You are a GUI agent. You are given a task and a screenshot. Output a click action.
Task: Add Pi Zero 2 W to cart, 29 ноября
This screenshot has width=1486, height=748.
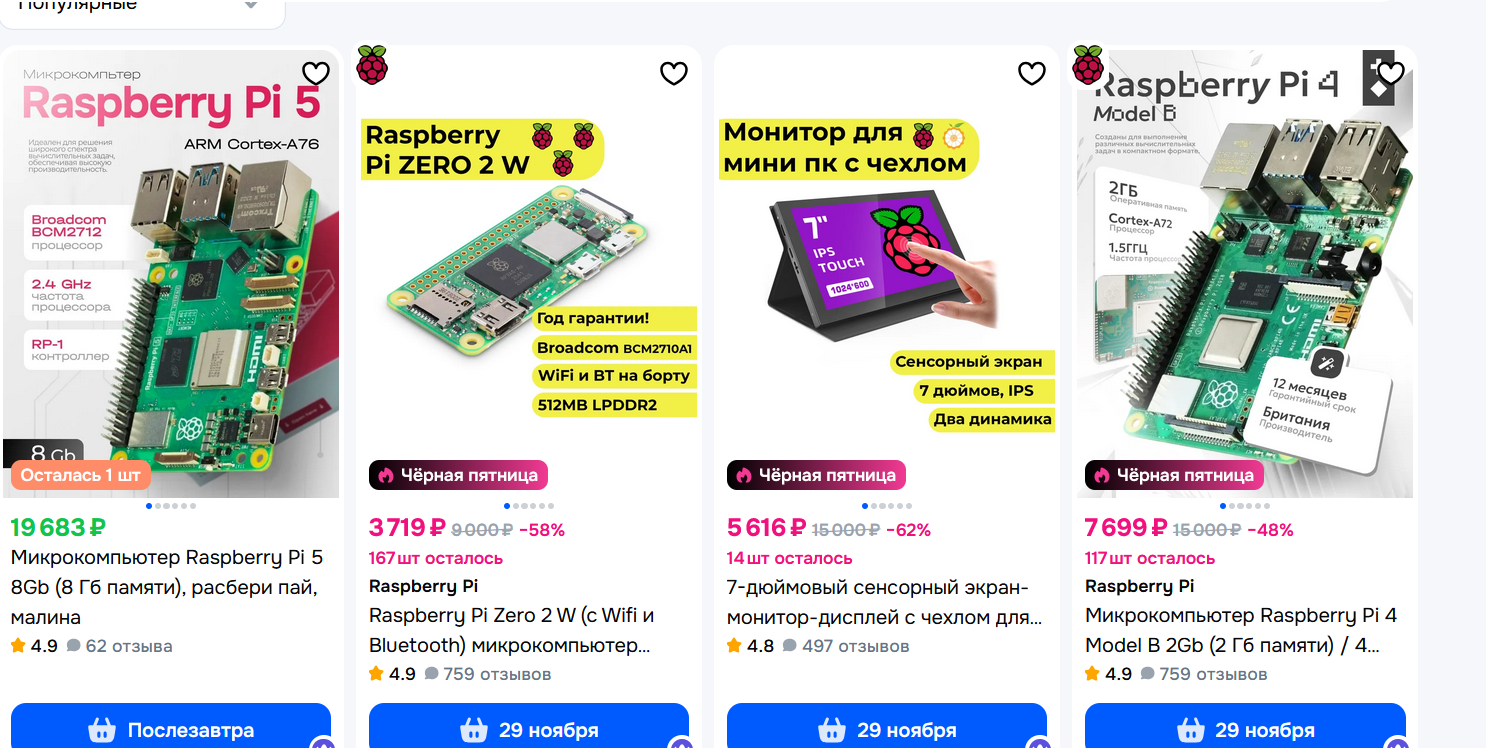(x=529, y=730)
